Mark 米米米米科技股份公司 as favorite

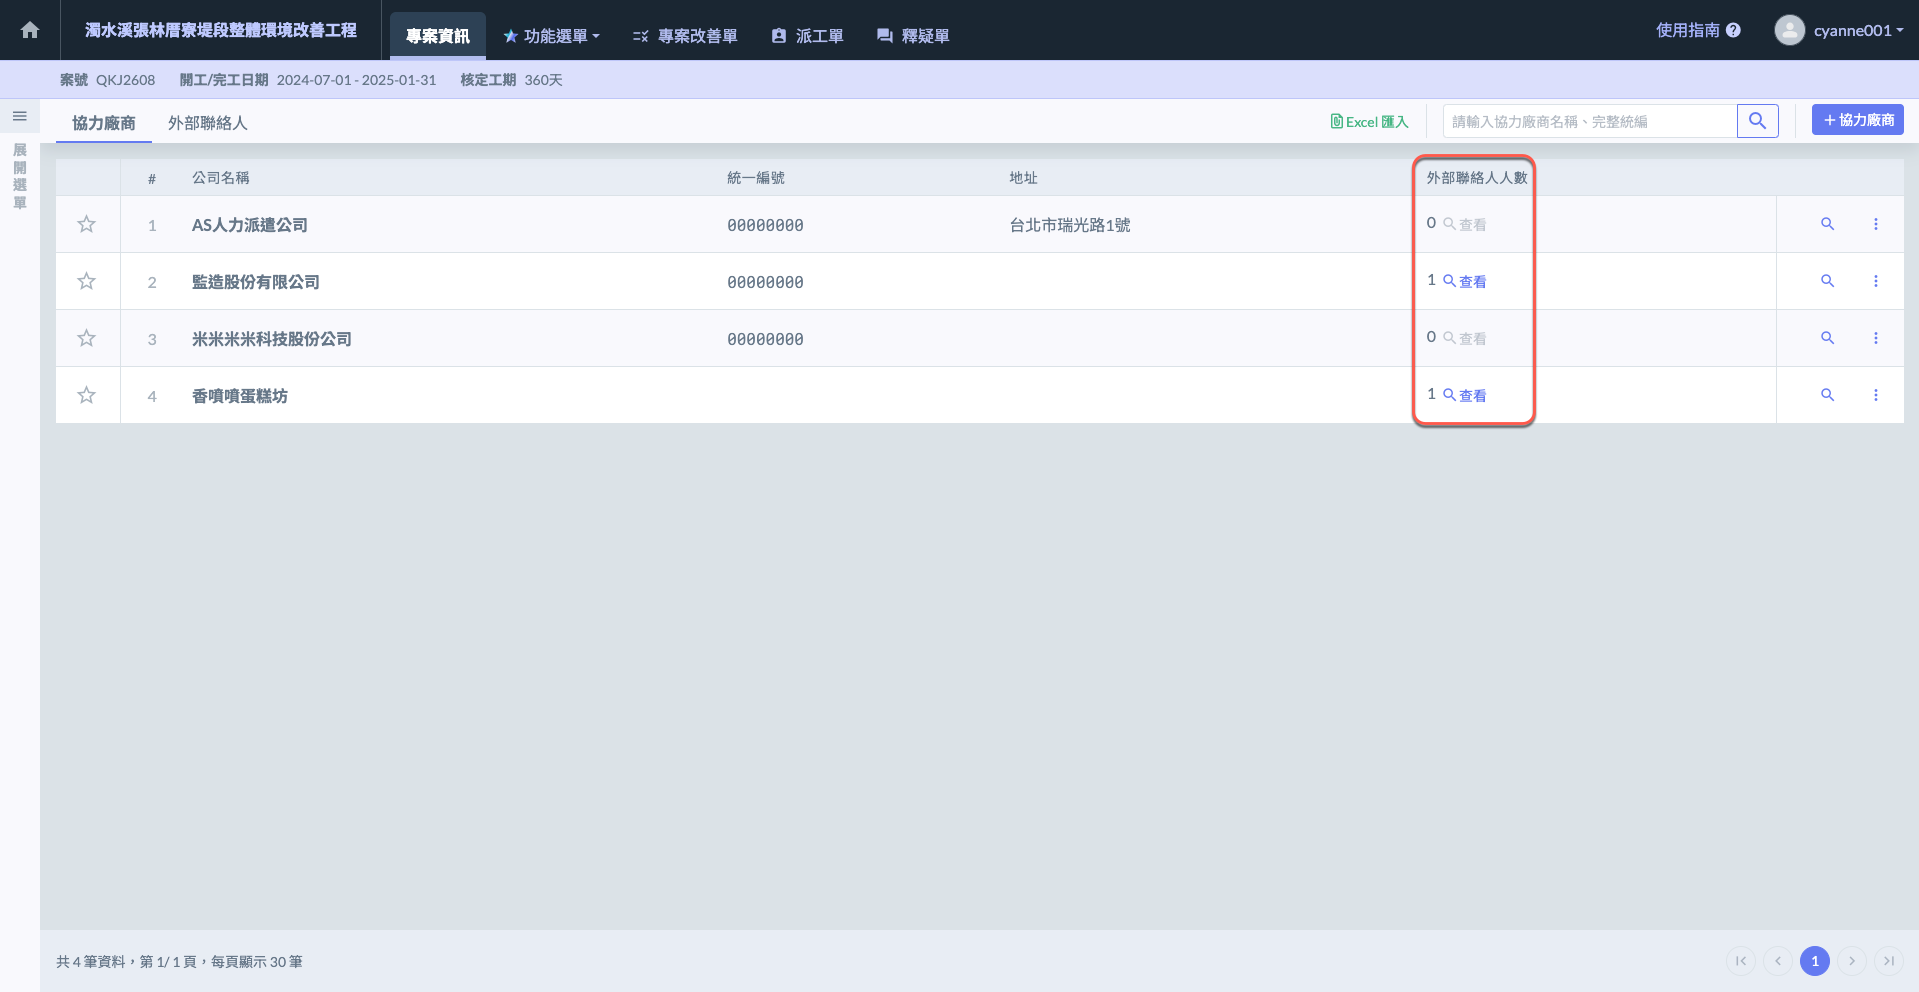[x=87, y=338]
